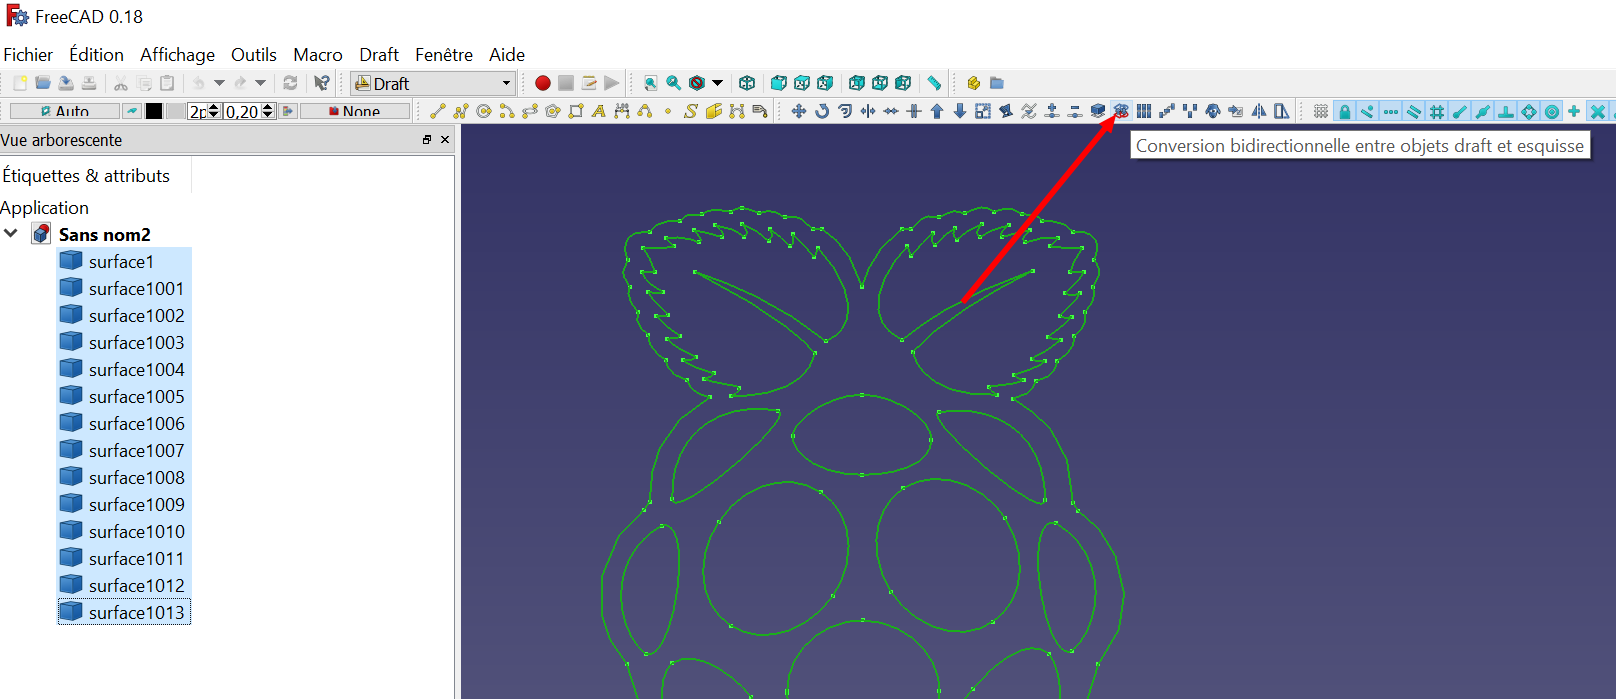
Task: Click the font size input field 0,20
Action: click(x=242, y=111)
